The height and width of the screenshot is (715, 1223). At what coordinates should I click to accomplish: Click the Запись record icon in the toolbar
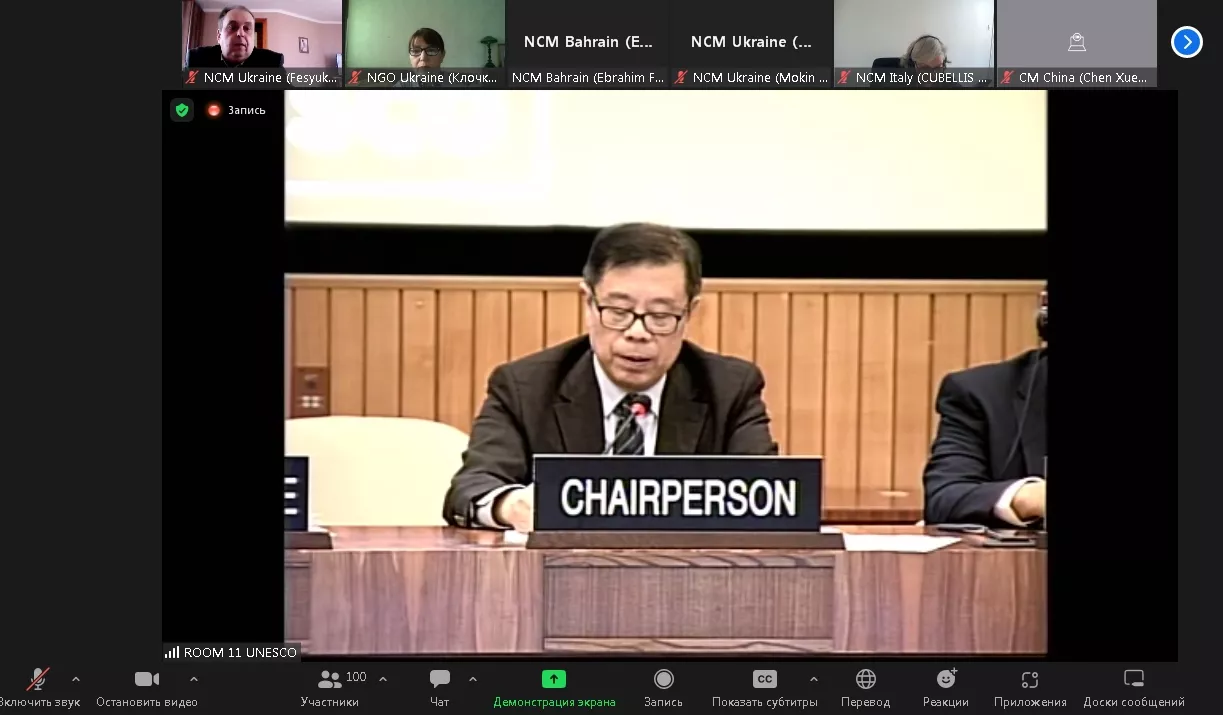pyautogui.click(x=663, y=680)
